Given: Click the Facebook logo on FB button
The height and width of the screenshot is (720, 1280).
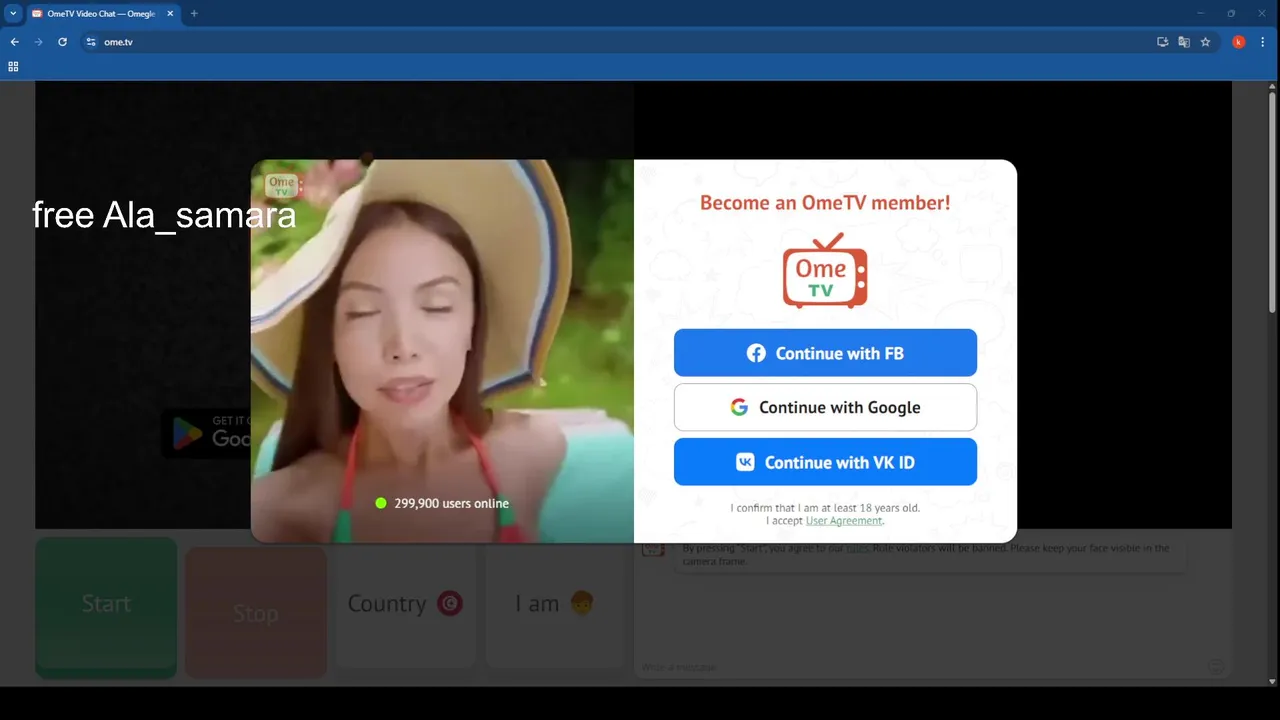Looking at the screenshot, I should pyautogui.click(x=756, y=353).
